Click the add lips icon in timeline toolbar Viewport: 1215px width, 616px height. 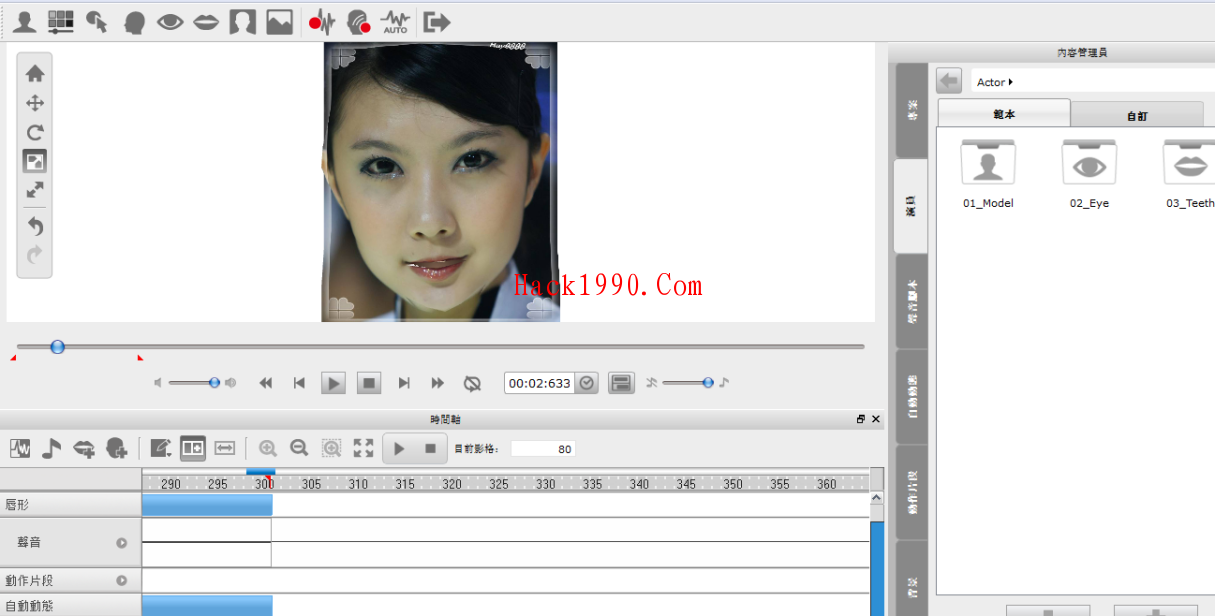(84, 449)
